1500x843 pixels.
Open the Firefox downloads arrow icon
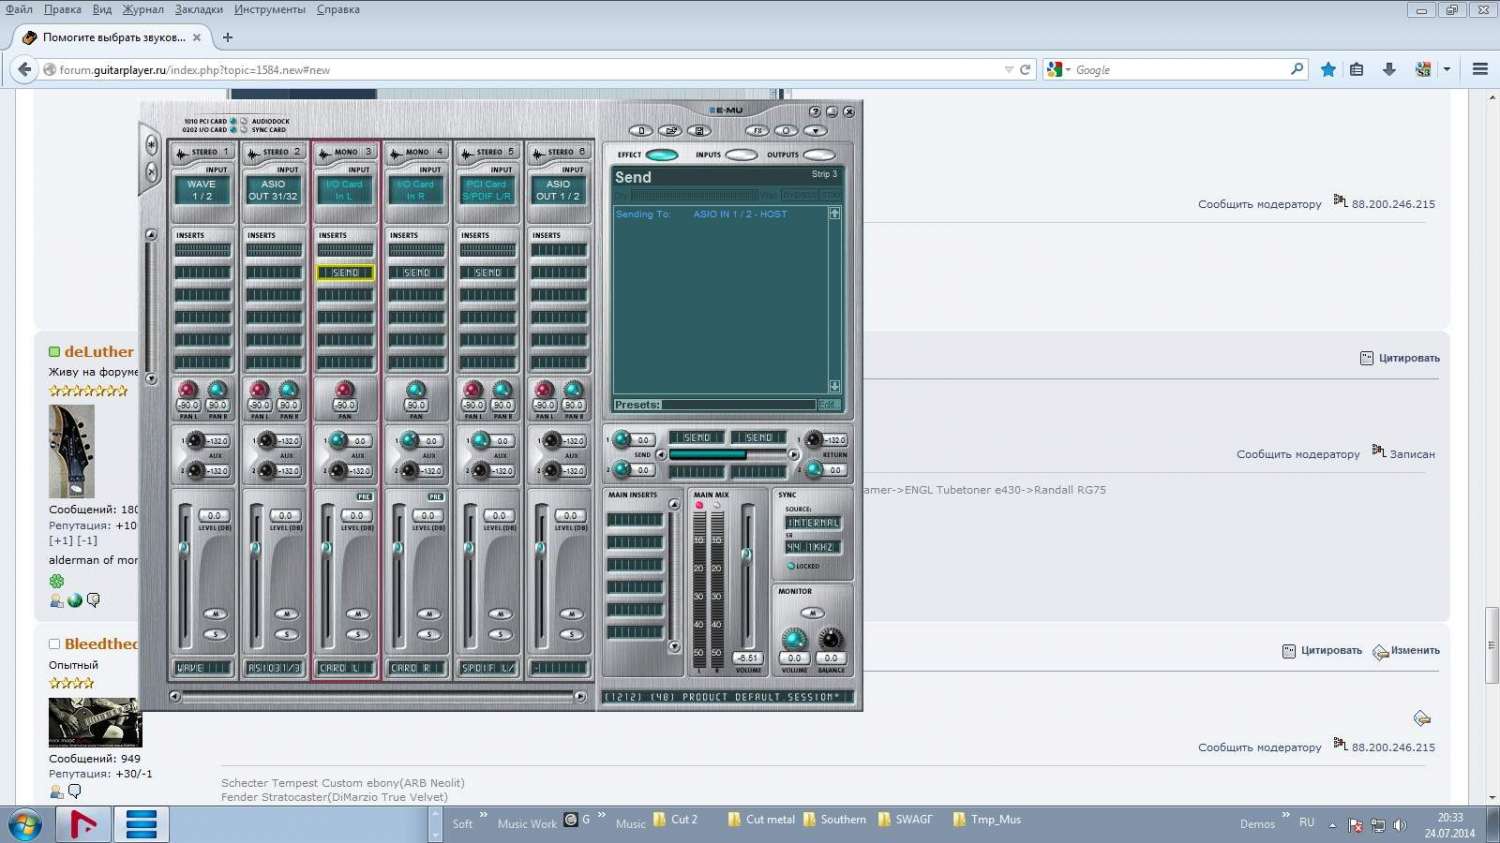pyautogui.click(x=1389, y=70)
